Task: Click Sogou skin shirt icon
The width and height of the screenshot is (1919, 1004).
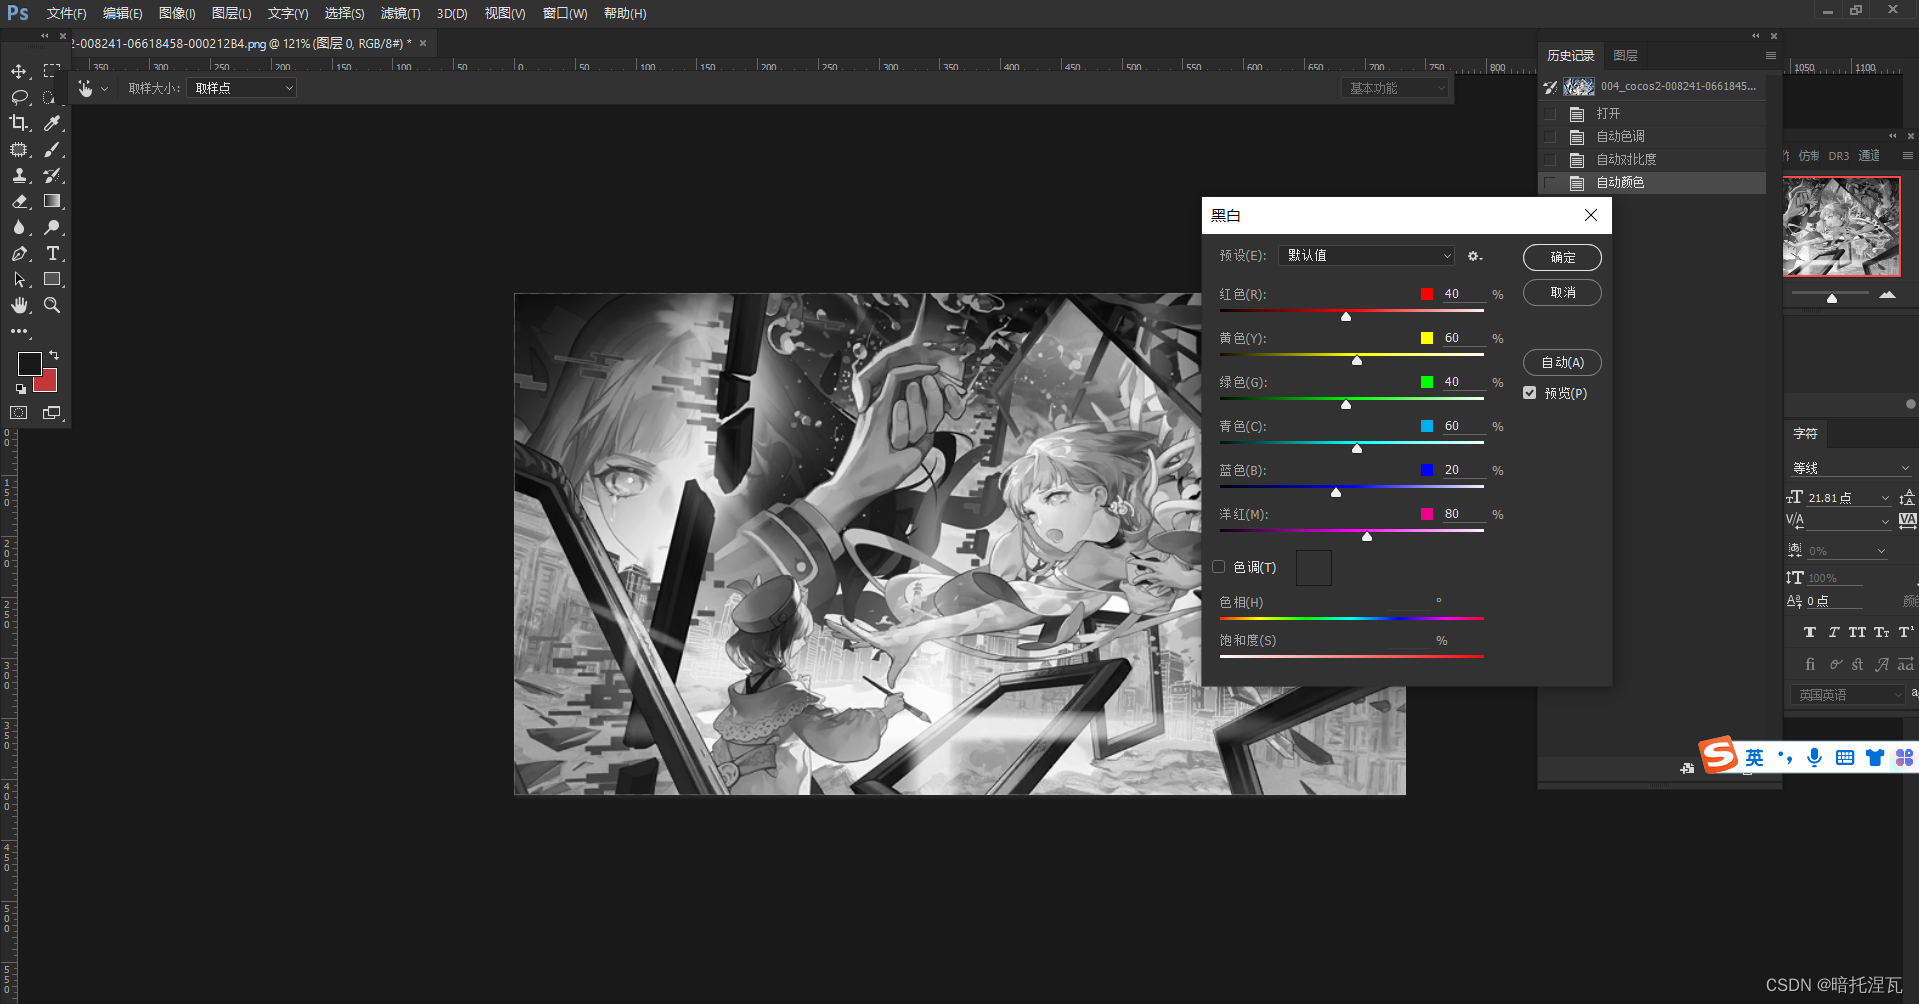Action: pos(1875,757)
